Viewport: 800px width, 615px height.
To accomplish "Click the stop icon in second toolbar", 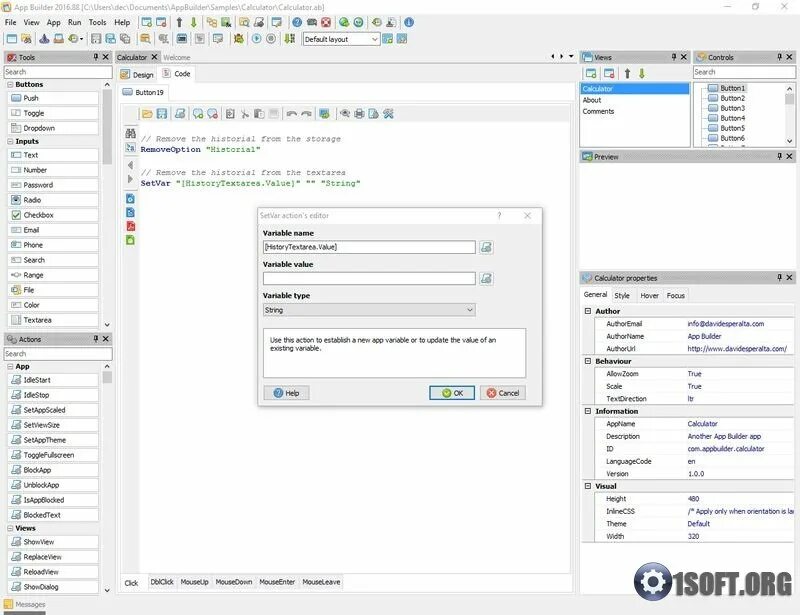I will coord(271,39).
